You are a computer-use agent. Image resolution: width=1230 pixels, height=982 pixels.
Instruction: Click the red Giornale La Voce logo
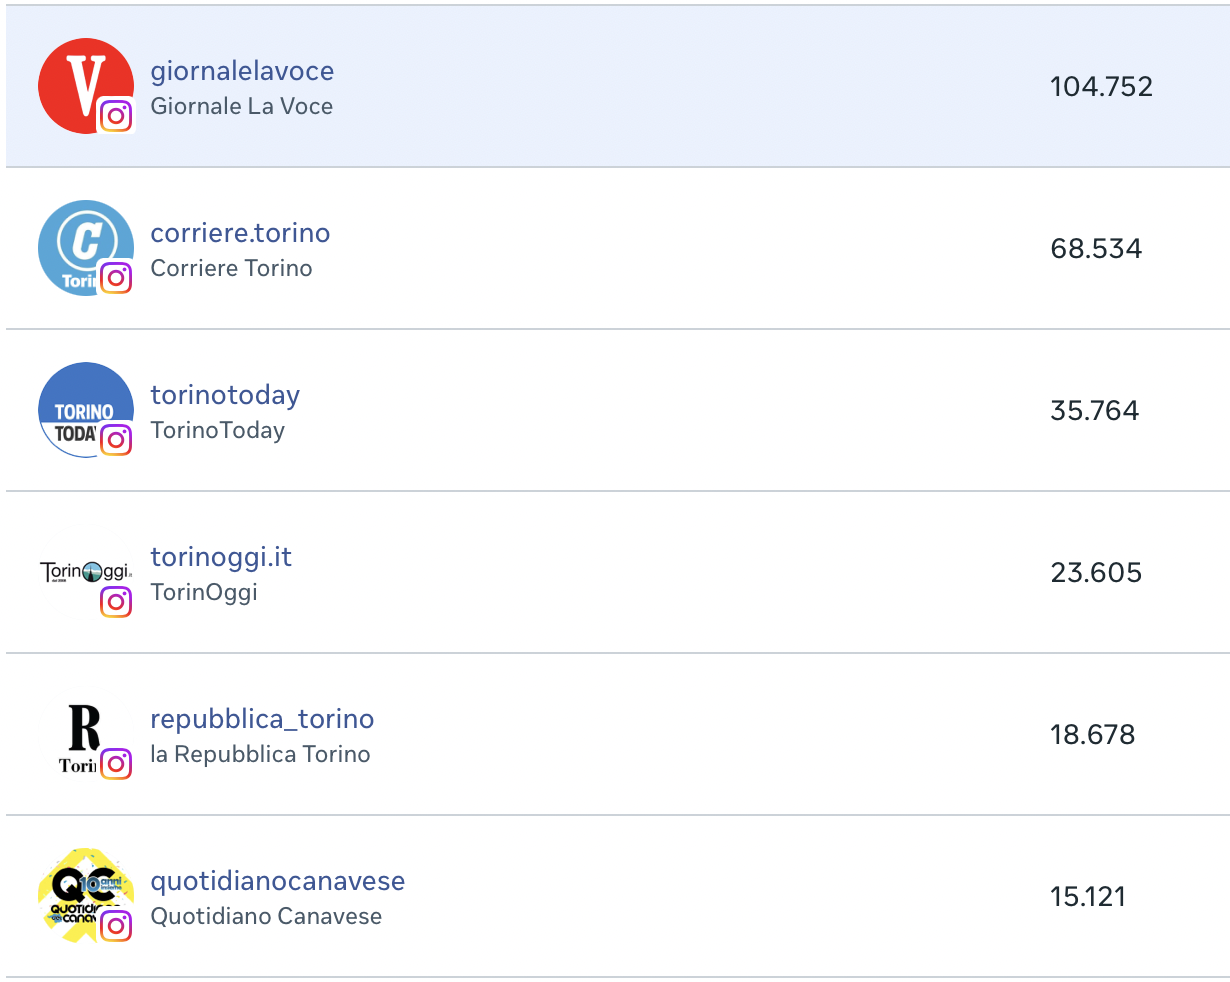click(x=85, y=86)
